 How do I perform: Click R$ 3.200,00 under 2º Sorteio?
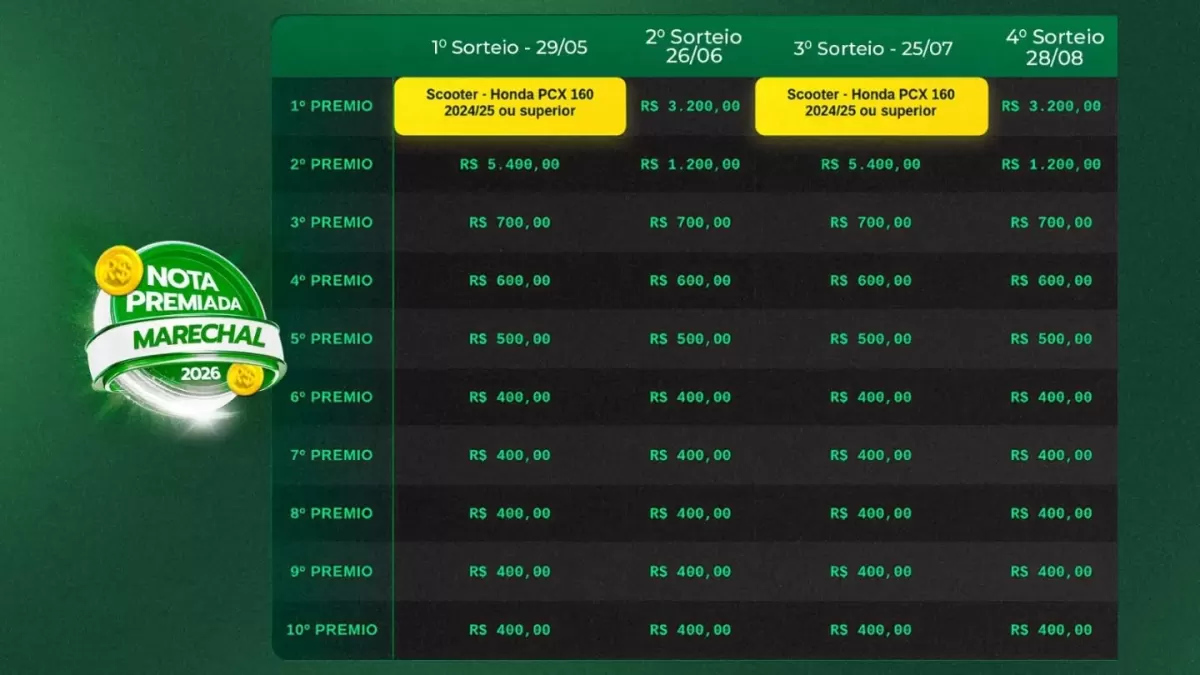690,106
